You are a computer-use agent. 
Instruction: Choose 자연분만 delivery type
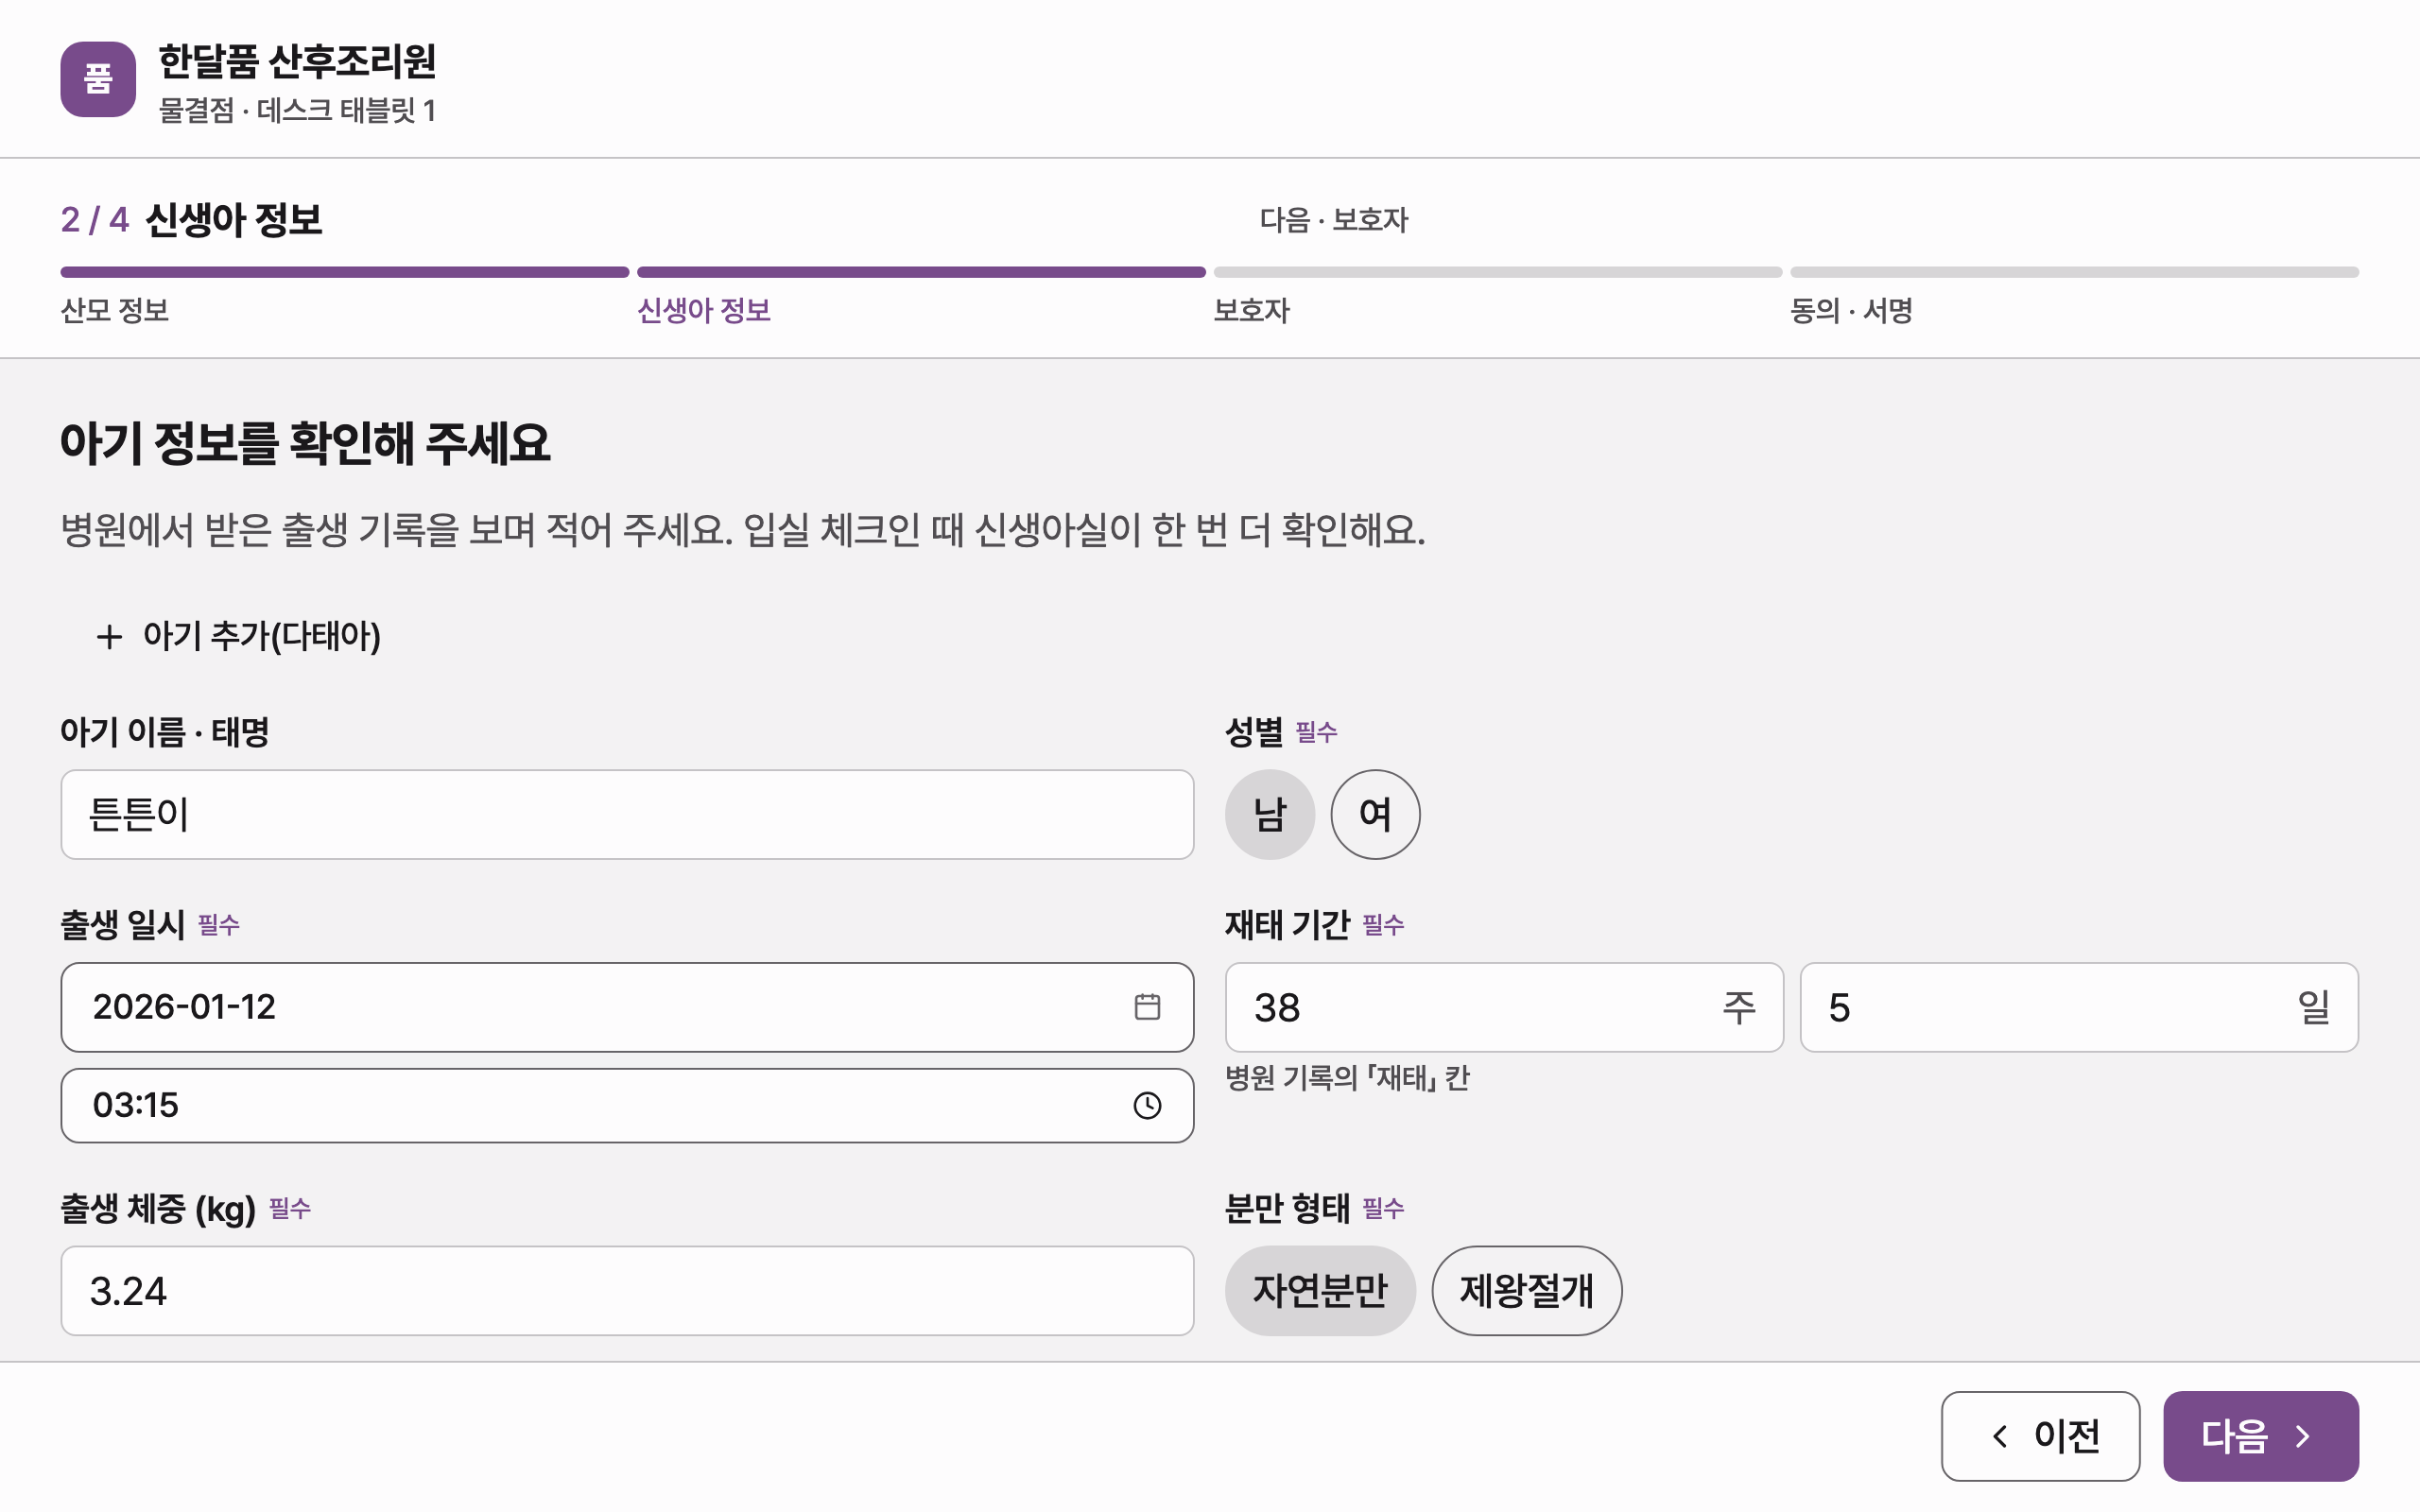point(1320,1290)
